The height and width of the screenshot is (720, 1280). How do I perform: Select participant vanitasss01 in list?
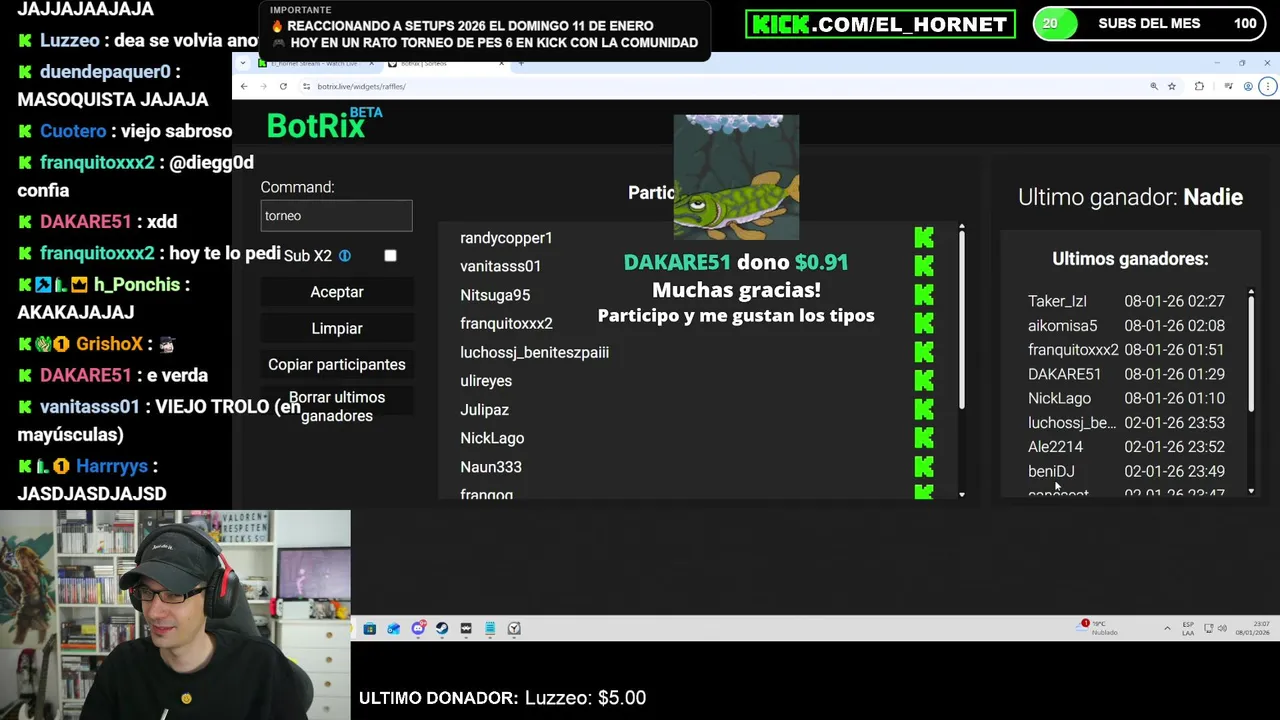tap(500, 266)
